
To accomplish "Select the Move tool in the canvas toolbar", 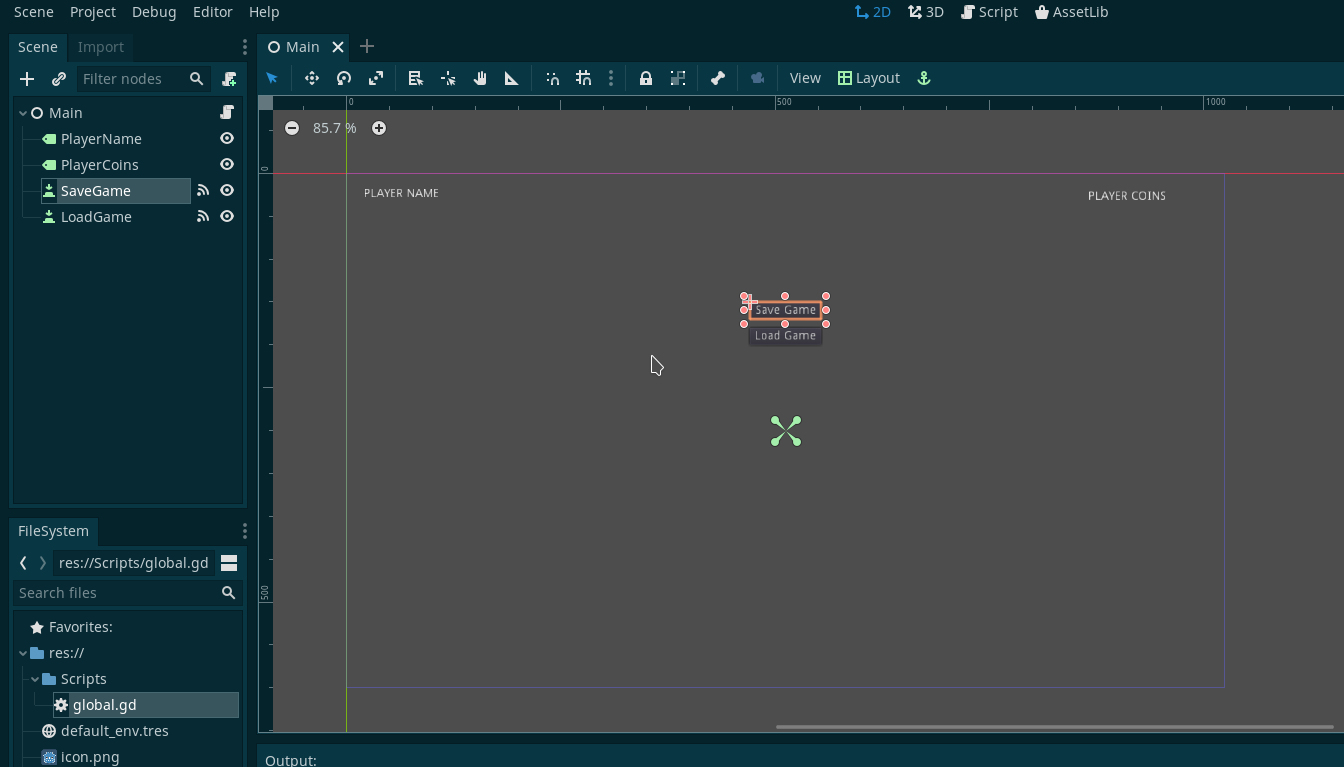I will coord(311,78).
